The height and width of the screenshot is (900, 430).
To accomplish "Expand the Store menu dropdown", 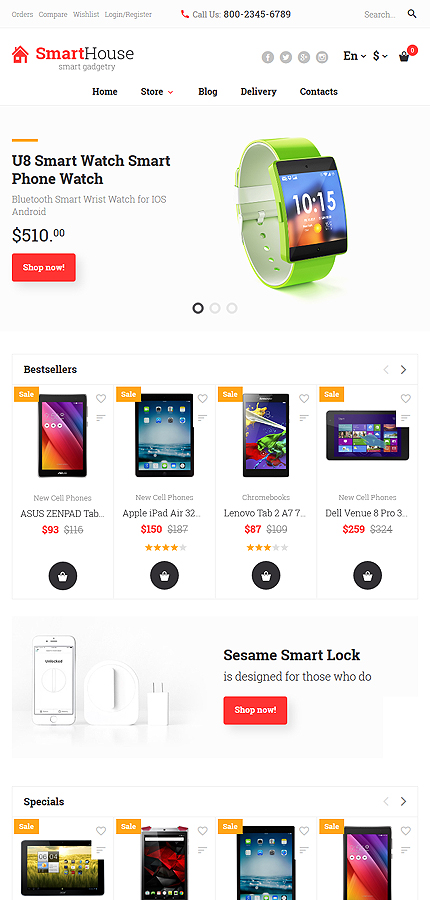I will 157,92.
